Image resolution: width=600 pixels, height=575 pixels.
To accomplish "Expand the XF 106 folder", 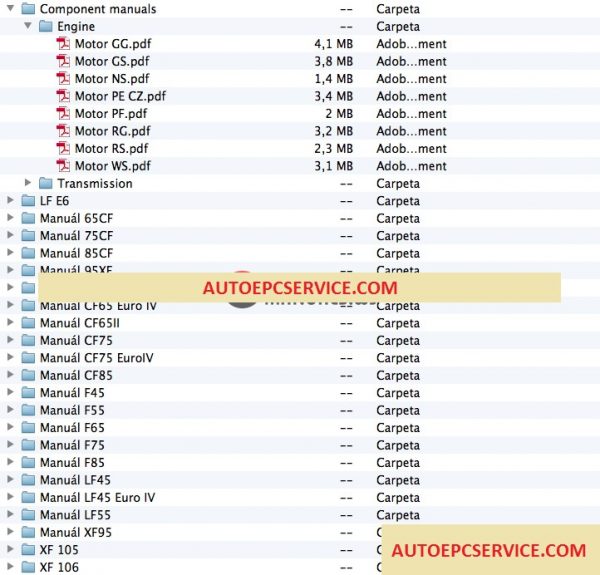I will (x=10, y=567).
